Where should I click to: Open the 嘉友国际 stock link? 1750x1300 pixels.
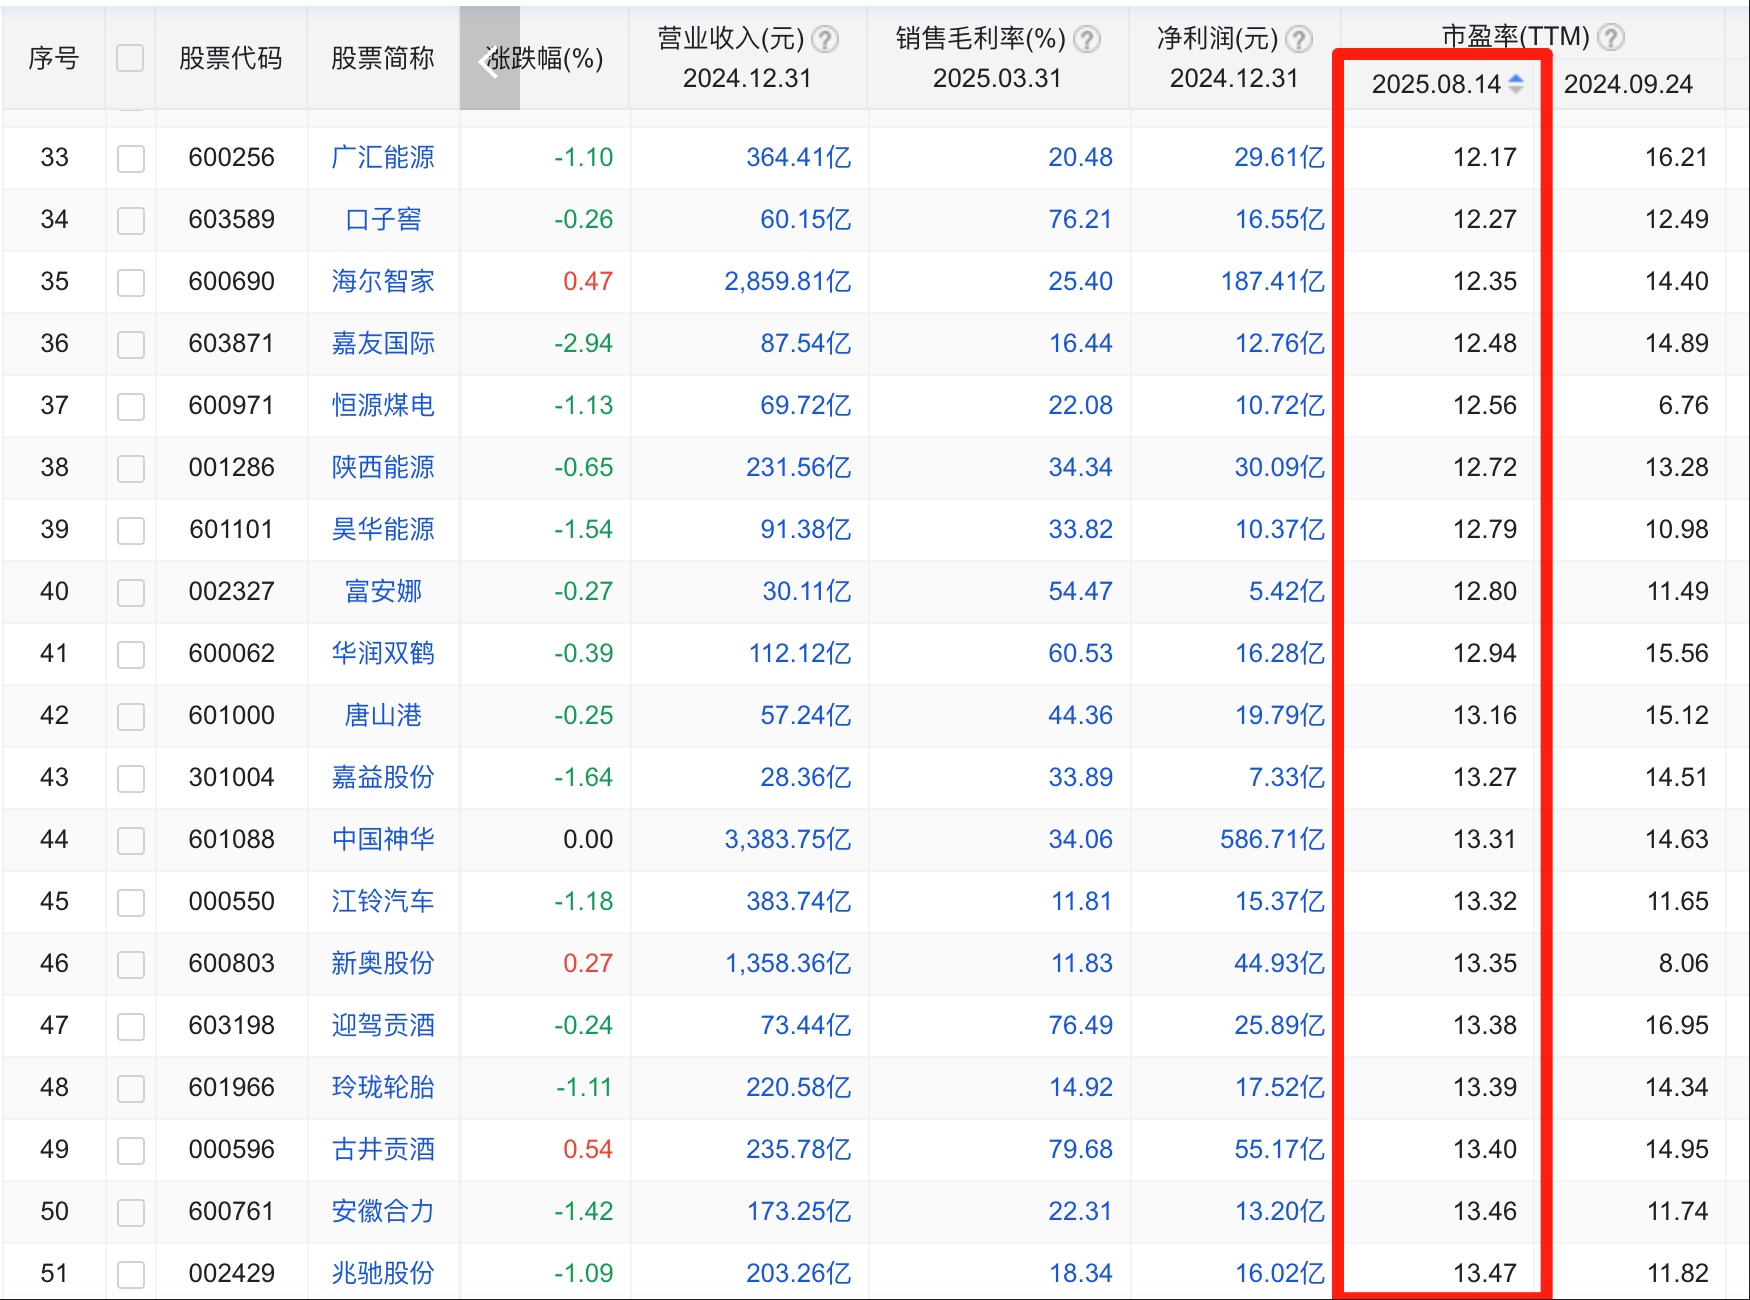[x=383, y=343]
